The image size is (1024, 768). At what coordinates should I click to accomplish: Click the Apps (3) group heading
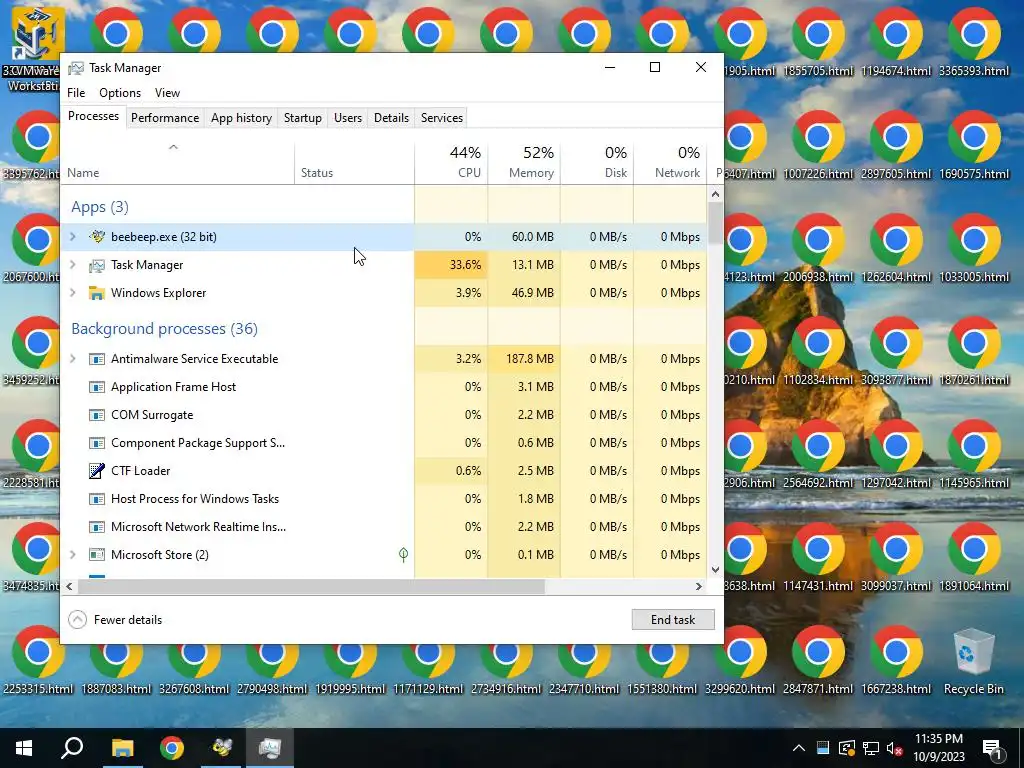[100, 207]
